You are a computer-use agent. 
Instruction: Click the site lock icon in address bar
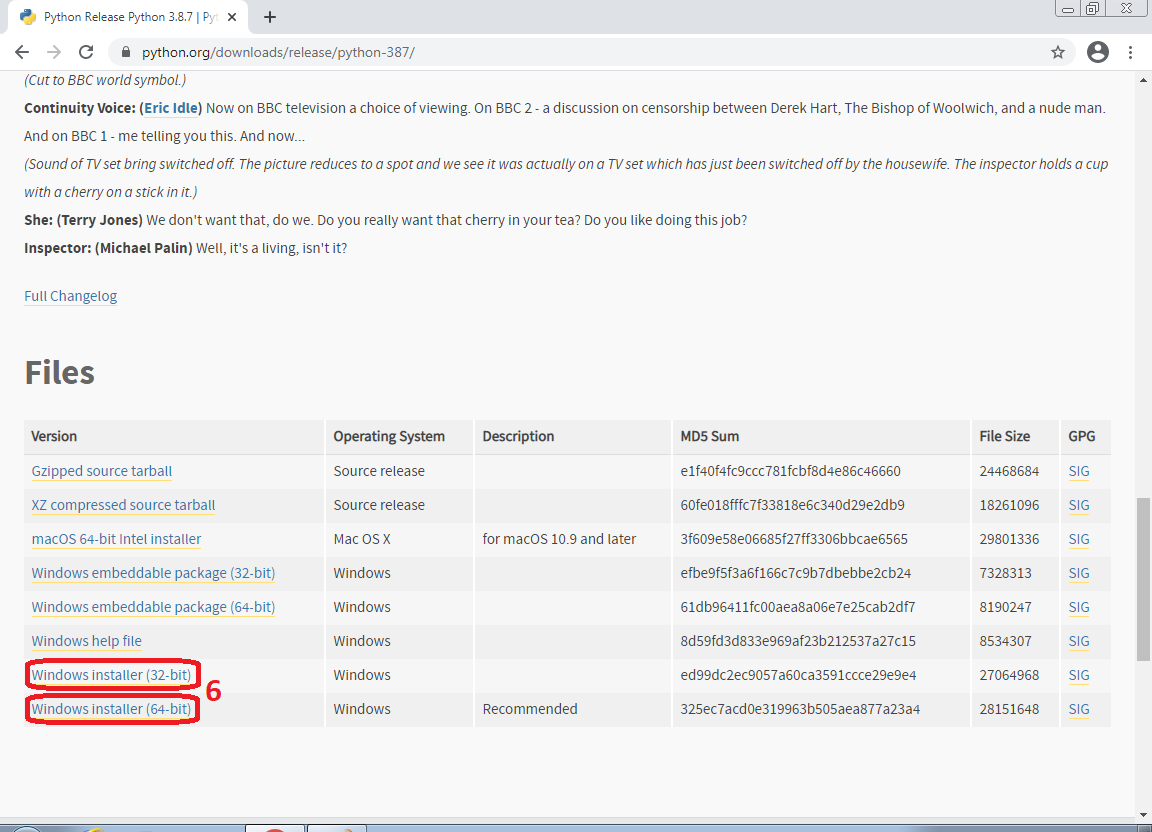click(x=126, y=52)
